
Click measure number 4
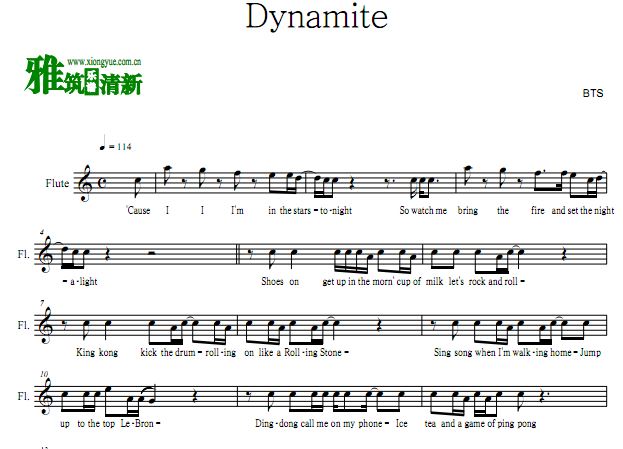click(x=42, y=232)
